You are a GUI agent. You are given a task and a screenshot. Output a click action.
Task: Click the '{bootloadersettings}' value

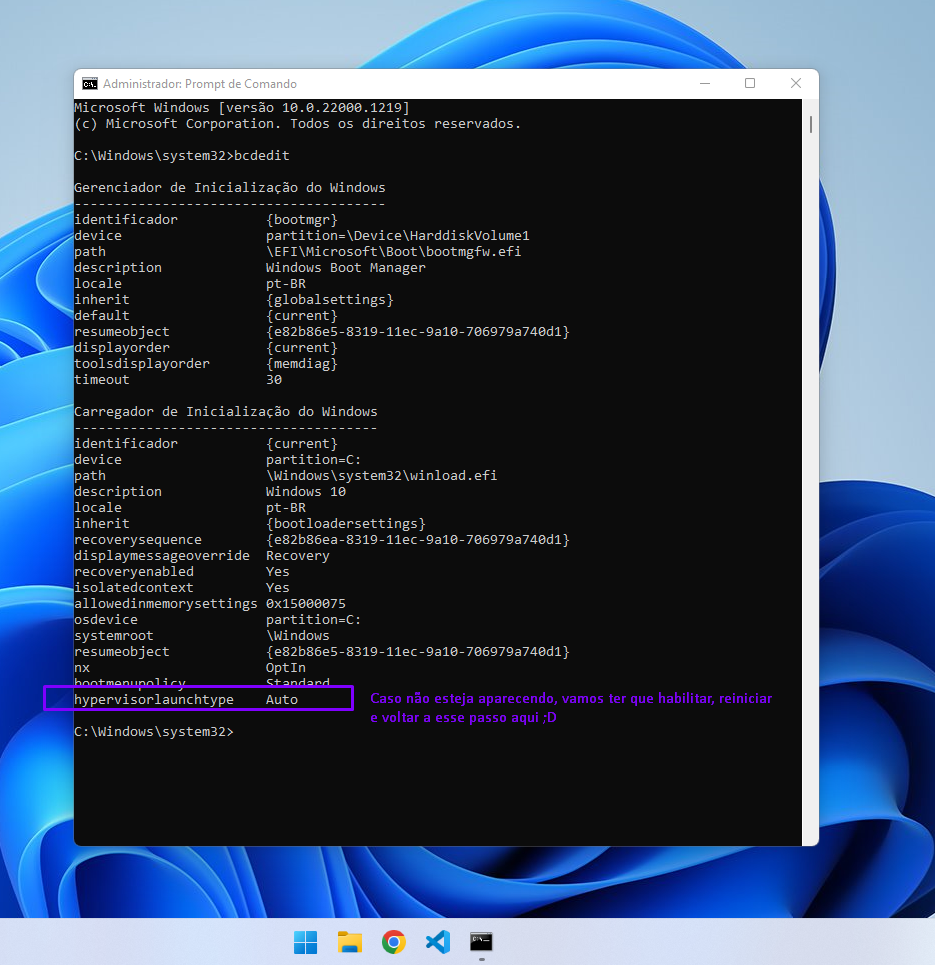click(345, 524)
